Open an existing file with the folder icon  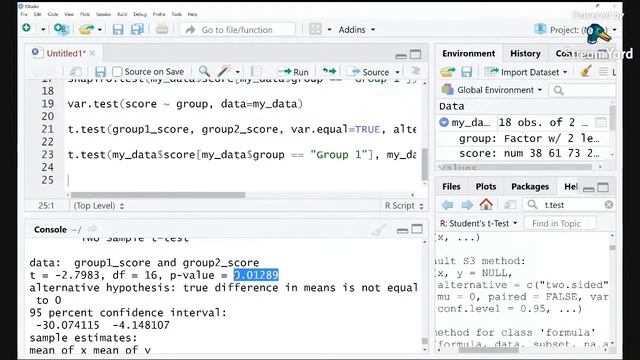87,29
